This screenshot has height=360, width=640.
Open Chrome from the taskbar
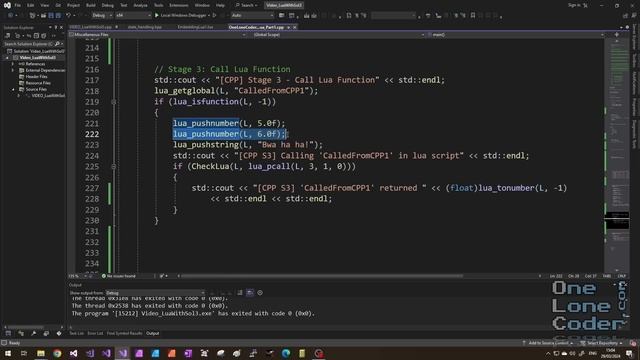pos(57,353)
